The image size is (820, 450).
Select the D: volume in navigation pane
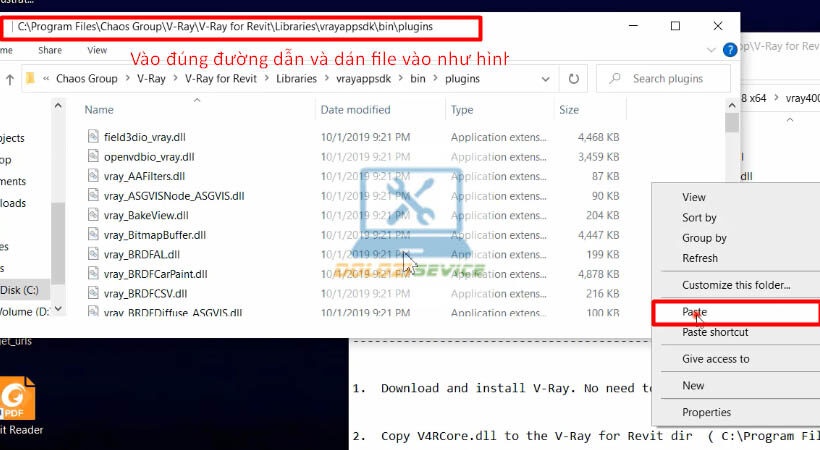24,312
